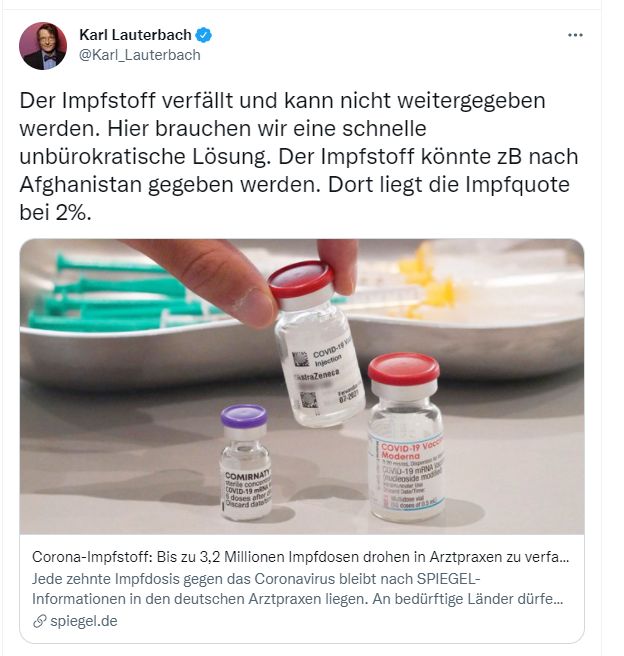Click the yellow syringe caps in the tray
The width and height of the screenshot is (624, 656).
[x=429, y=280]
